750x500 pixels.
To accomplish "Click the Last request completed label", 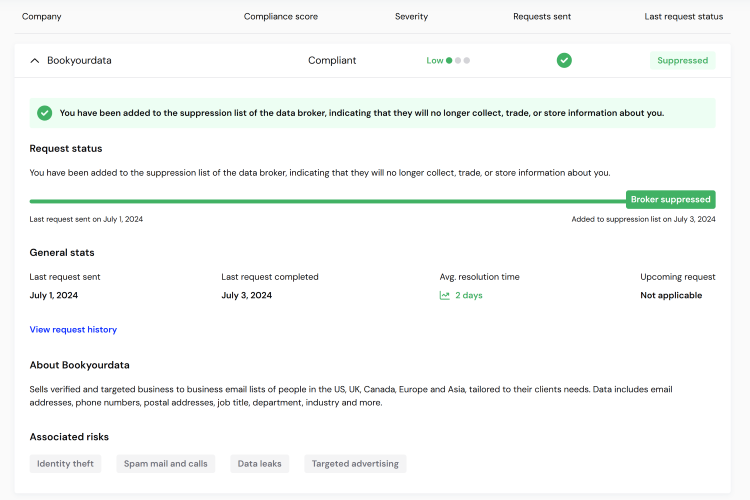I will click(x=270, y=277).
